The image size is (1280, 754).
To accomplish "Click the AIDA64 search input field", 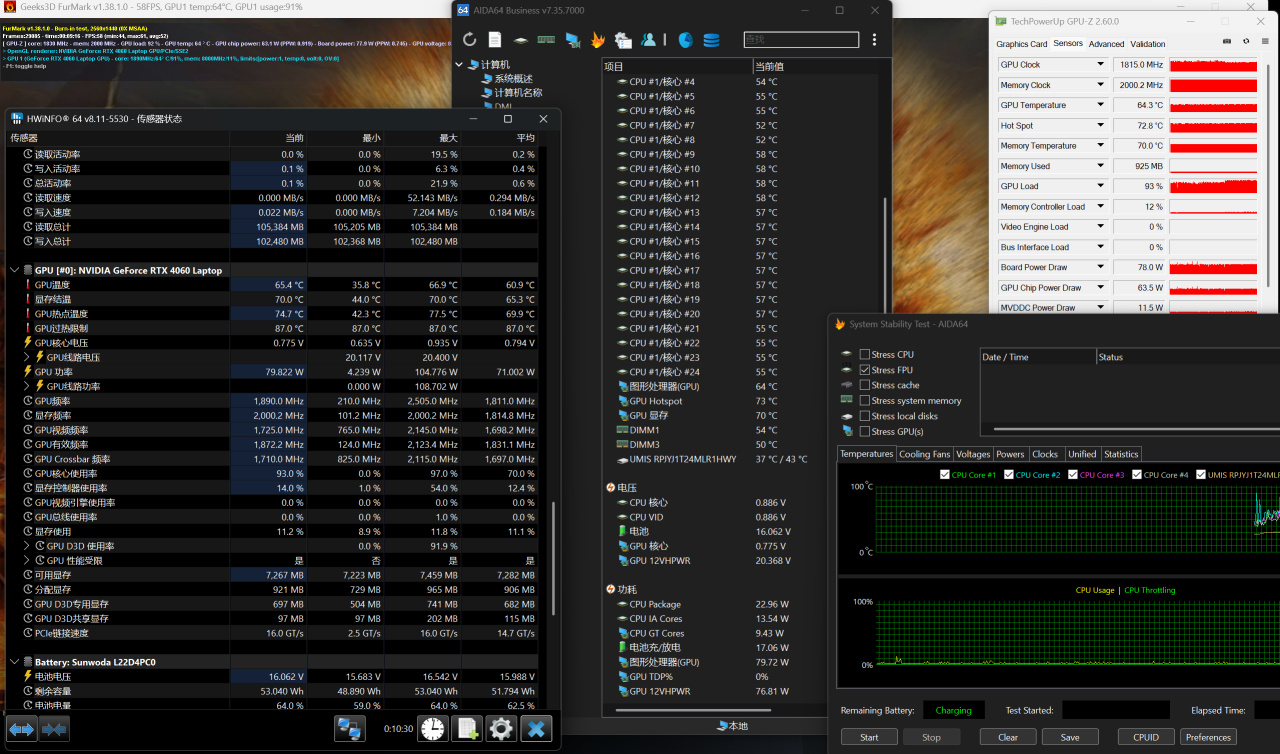I will (800, 40).
